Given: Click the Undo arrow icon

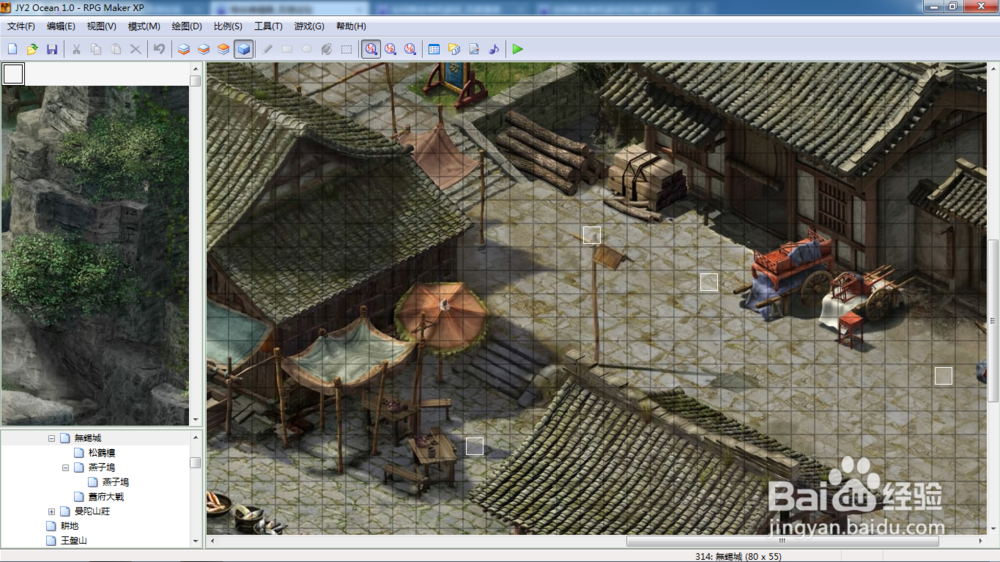Looking at the screenshot, I should [159, 49].
